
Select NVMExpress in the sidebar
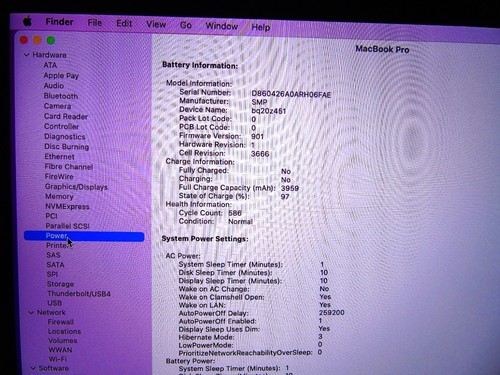(67, 207)
